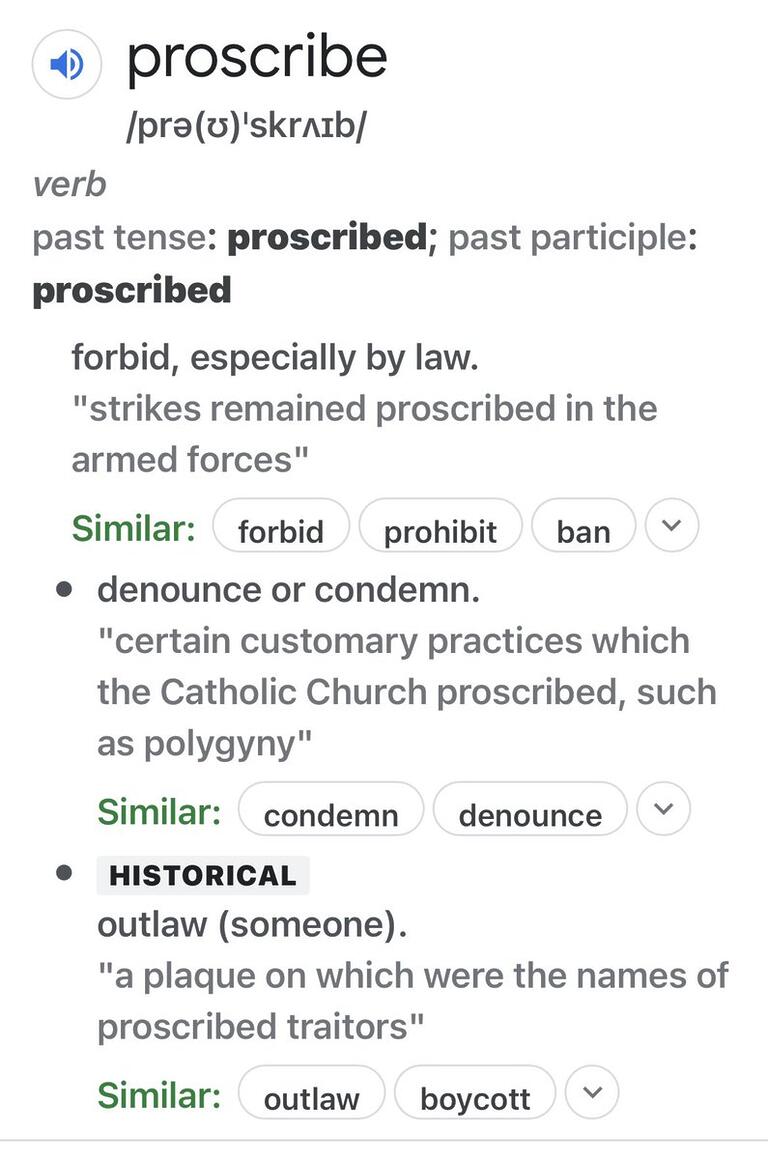Click the 'outlaw (someone)' definition

252,925
